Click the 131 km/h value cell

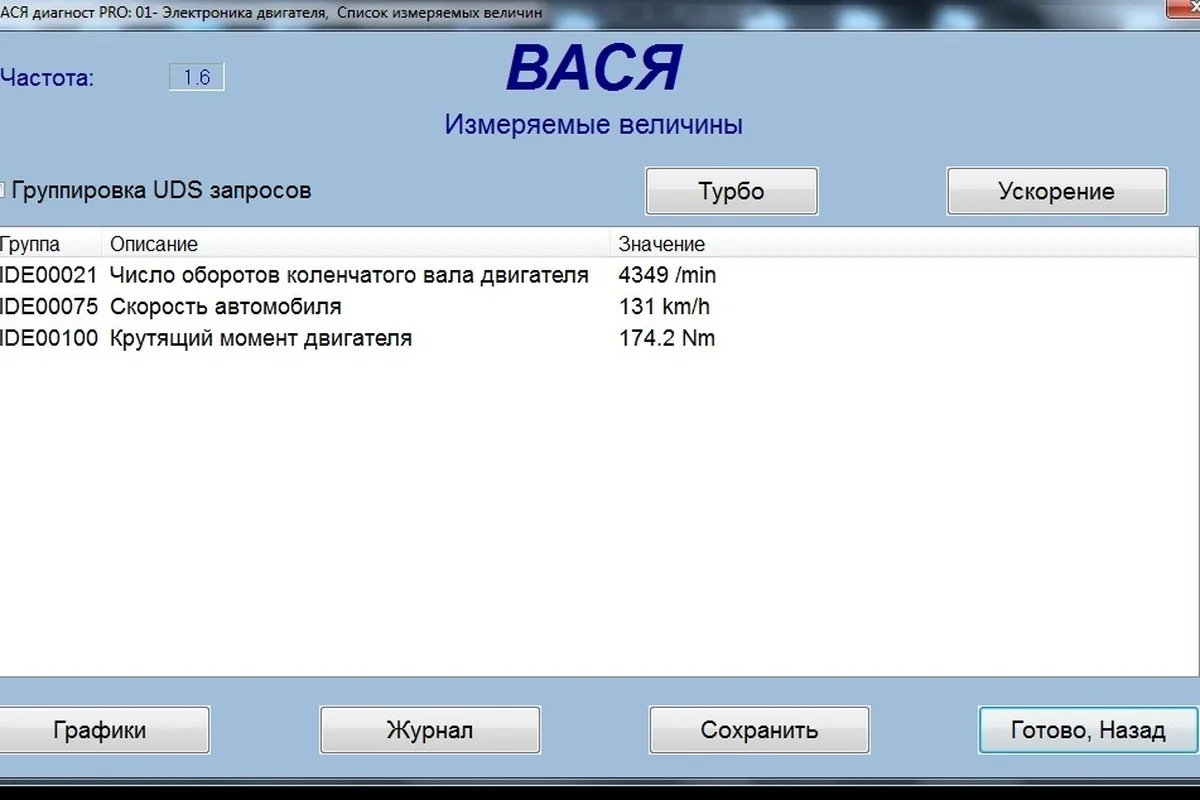[665, 306]
